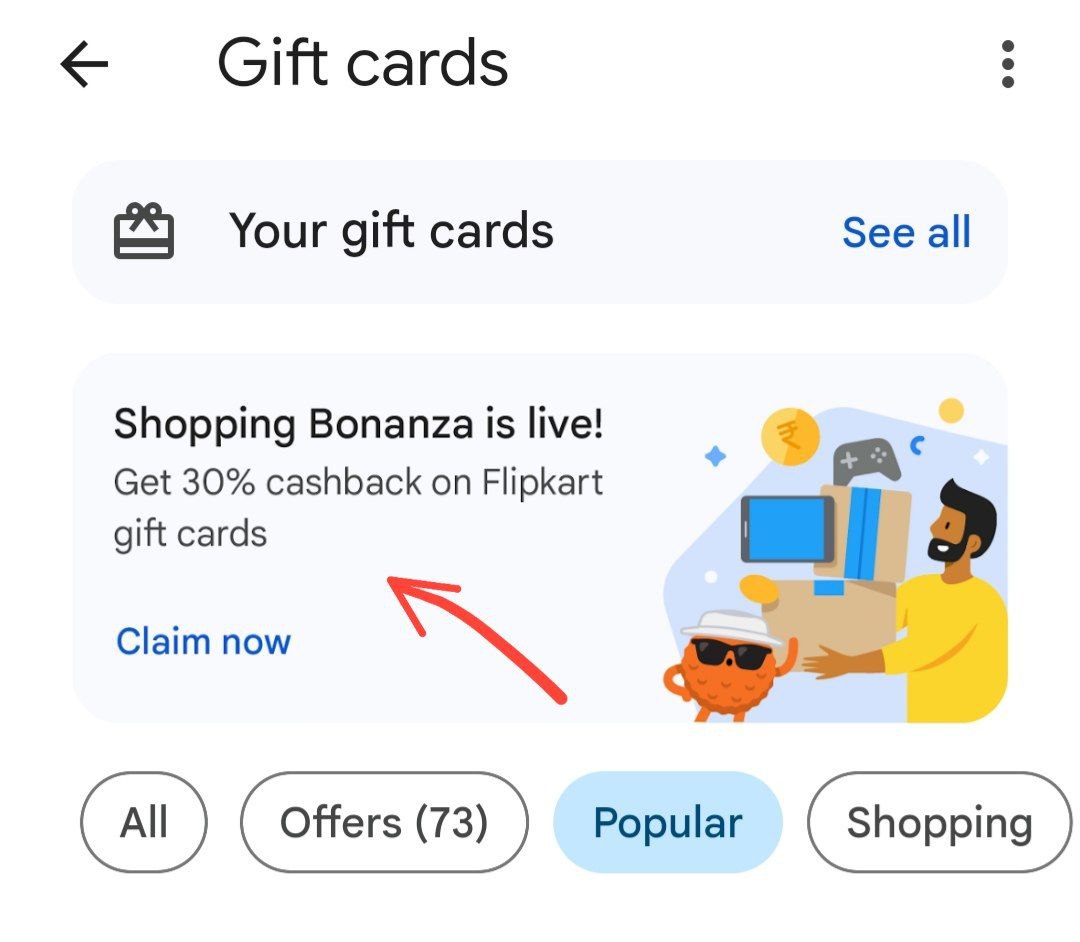Tap the Shopping Bonanza is live! heading

[x=358, y=425]
